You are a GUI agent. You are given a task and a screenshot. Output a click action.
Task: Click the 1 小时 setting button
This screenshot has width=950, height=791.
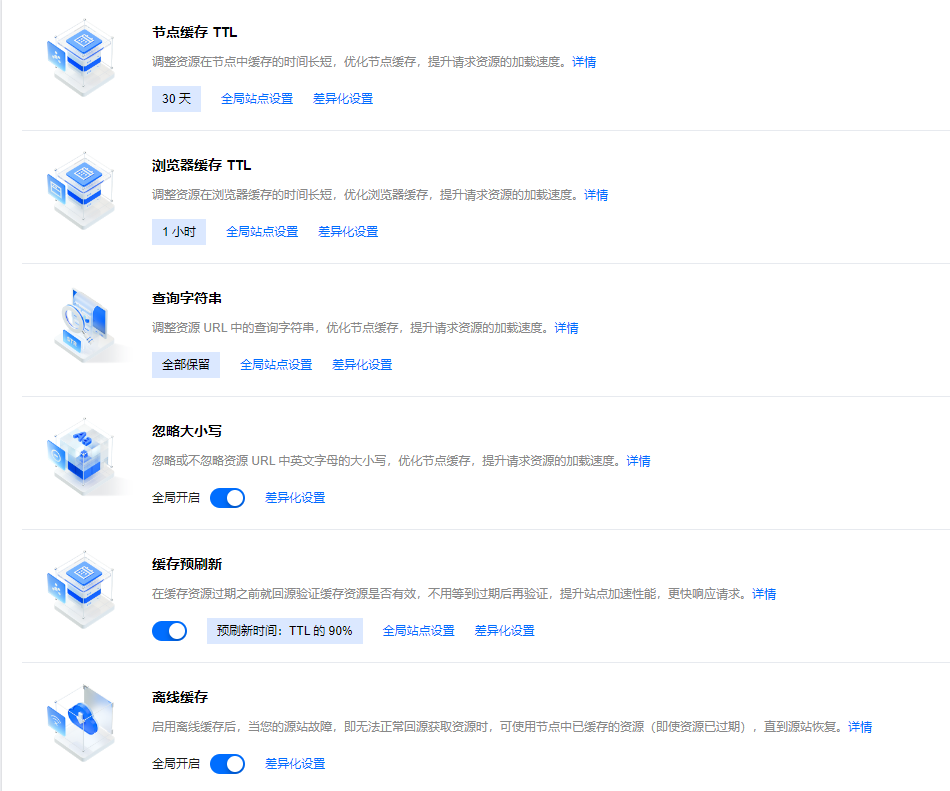pyautogui.click(x=178, y=231)
